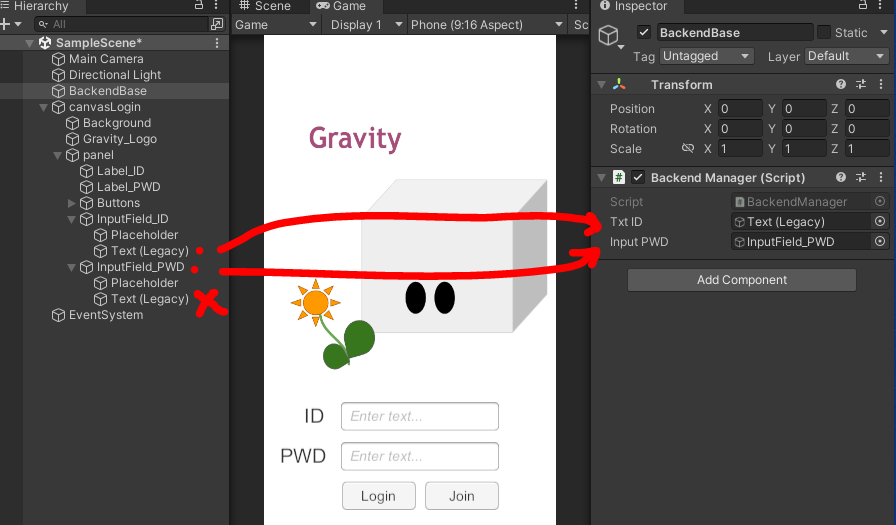Collapse the Backend Manager script foldout
Viewport: 896px width, 525px height.
point(601,178)
